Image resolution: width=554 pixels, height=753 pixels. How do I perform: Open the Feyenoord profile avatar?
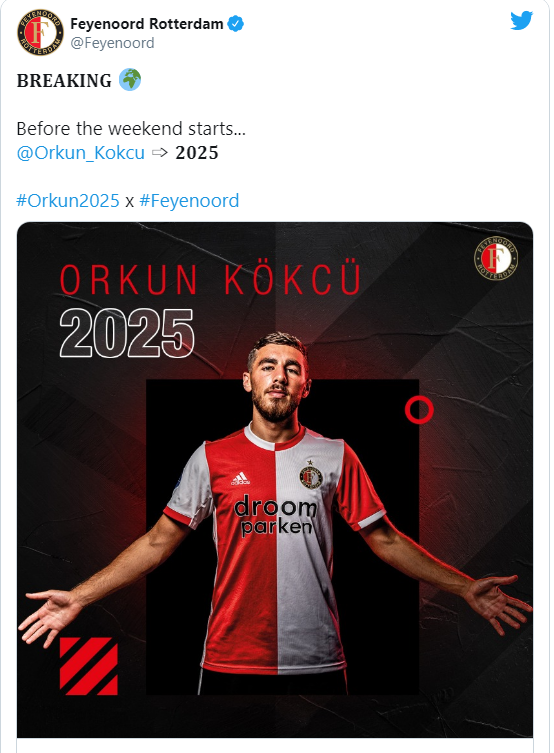[40, 32]
